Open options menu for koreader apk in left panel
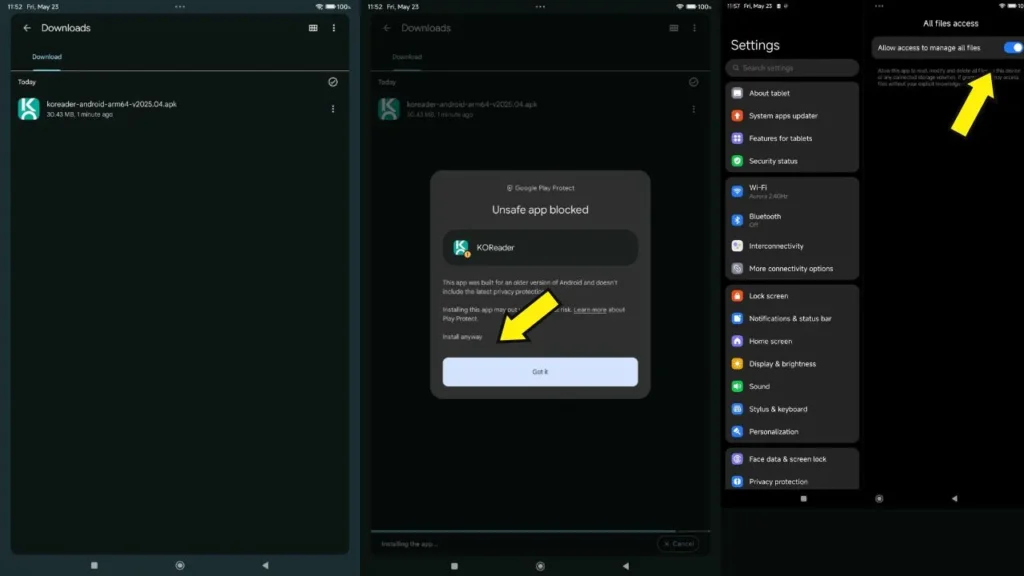The width and height of the screenshot is (1024, 576). [333, 109]
